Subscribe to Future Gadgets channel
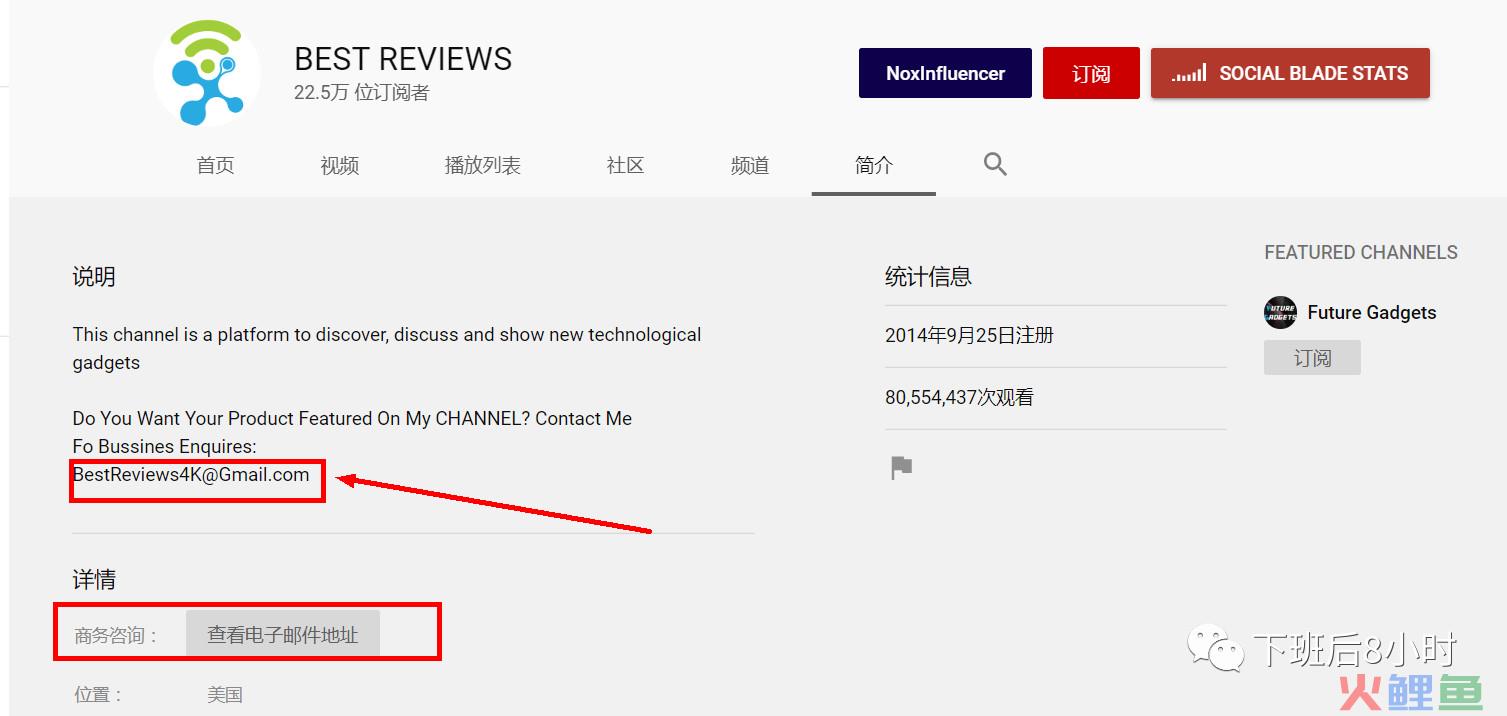 click(1312, 358)
